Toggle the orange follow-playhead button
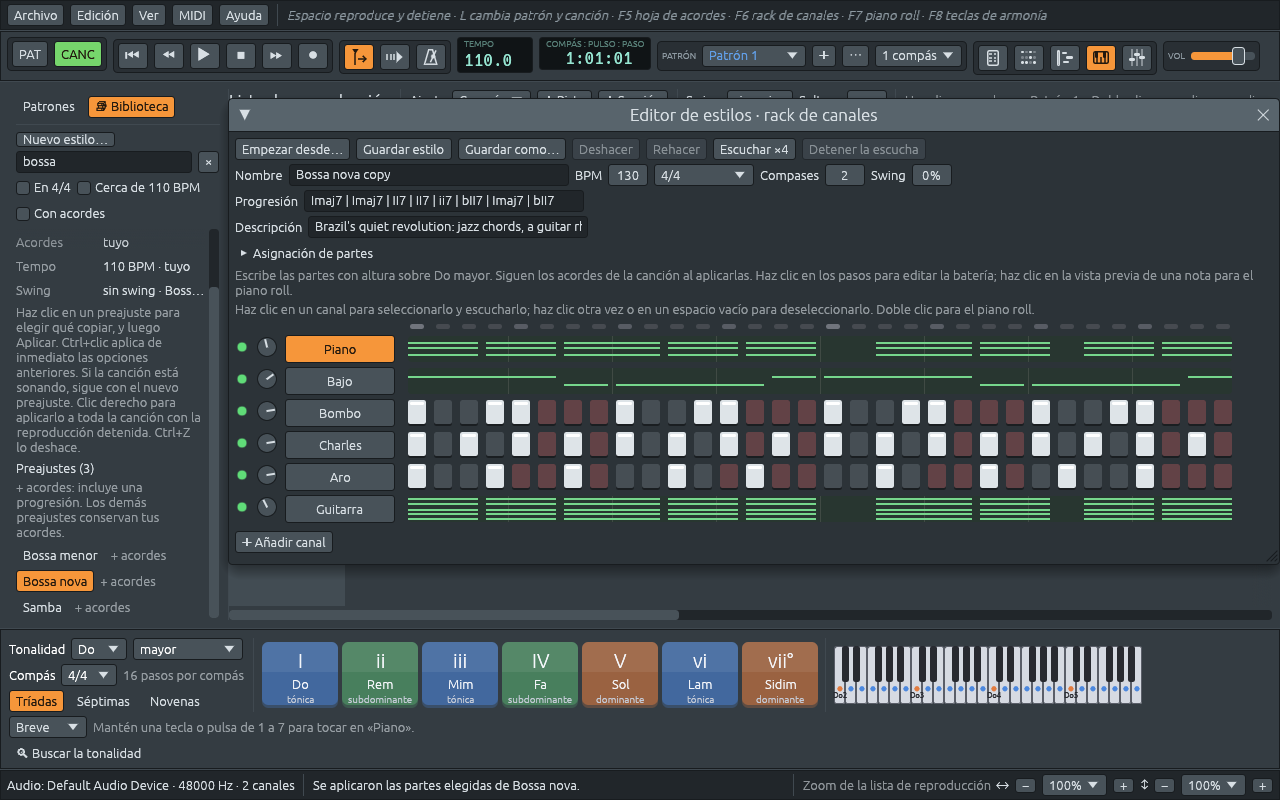Image resolution: width=1280 pixels, height=800 pixels. coord(359,57)
